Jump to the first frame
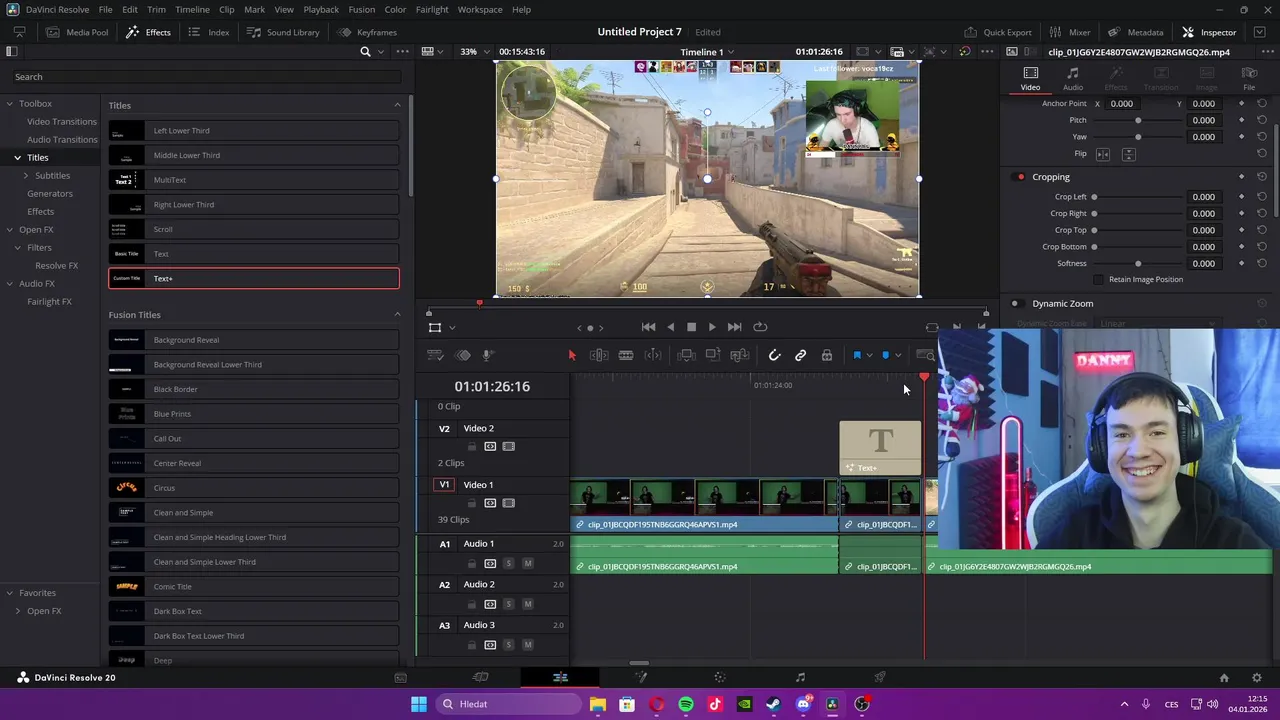The height and width of the screenshot is (720, 1280). point(648,327)
